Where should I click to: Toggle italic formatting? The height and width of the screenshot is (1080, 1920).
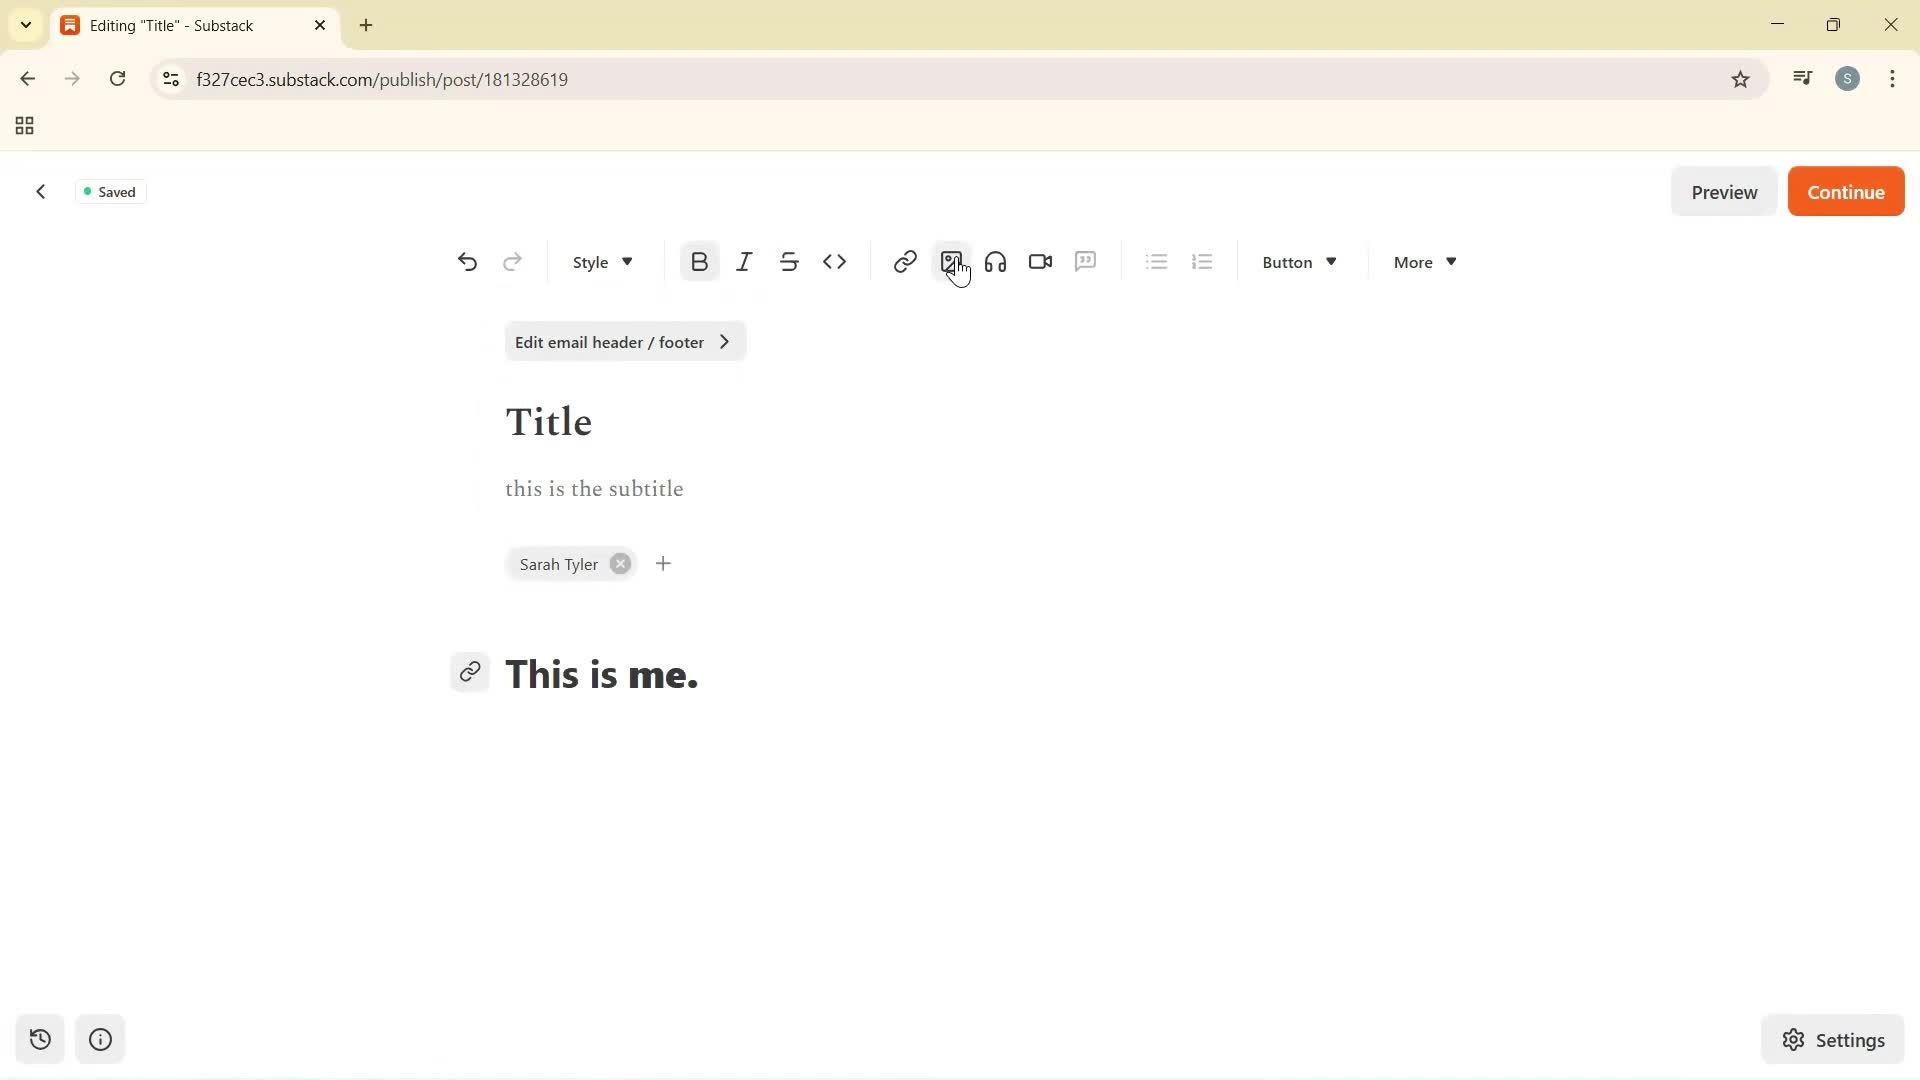point(744,261)
